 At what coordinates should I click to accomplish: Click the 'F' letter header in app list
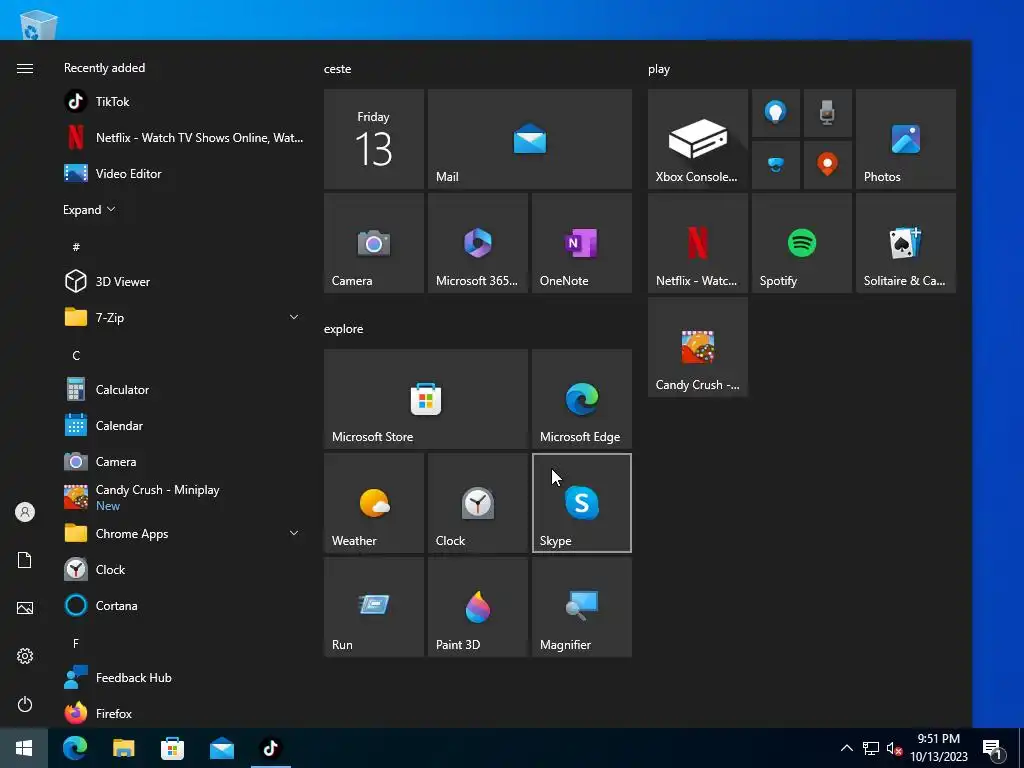(76, 643)
